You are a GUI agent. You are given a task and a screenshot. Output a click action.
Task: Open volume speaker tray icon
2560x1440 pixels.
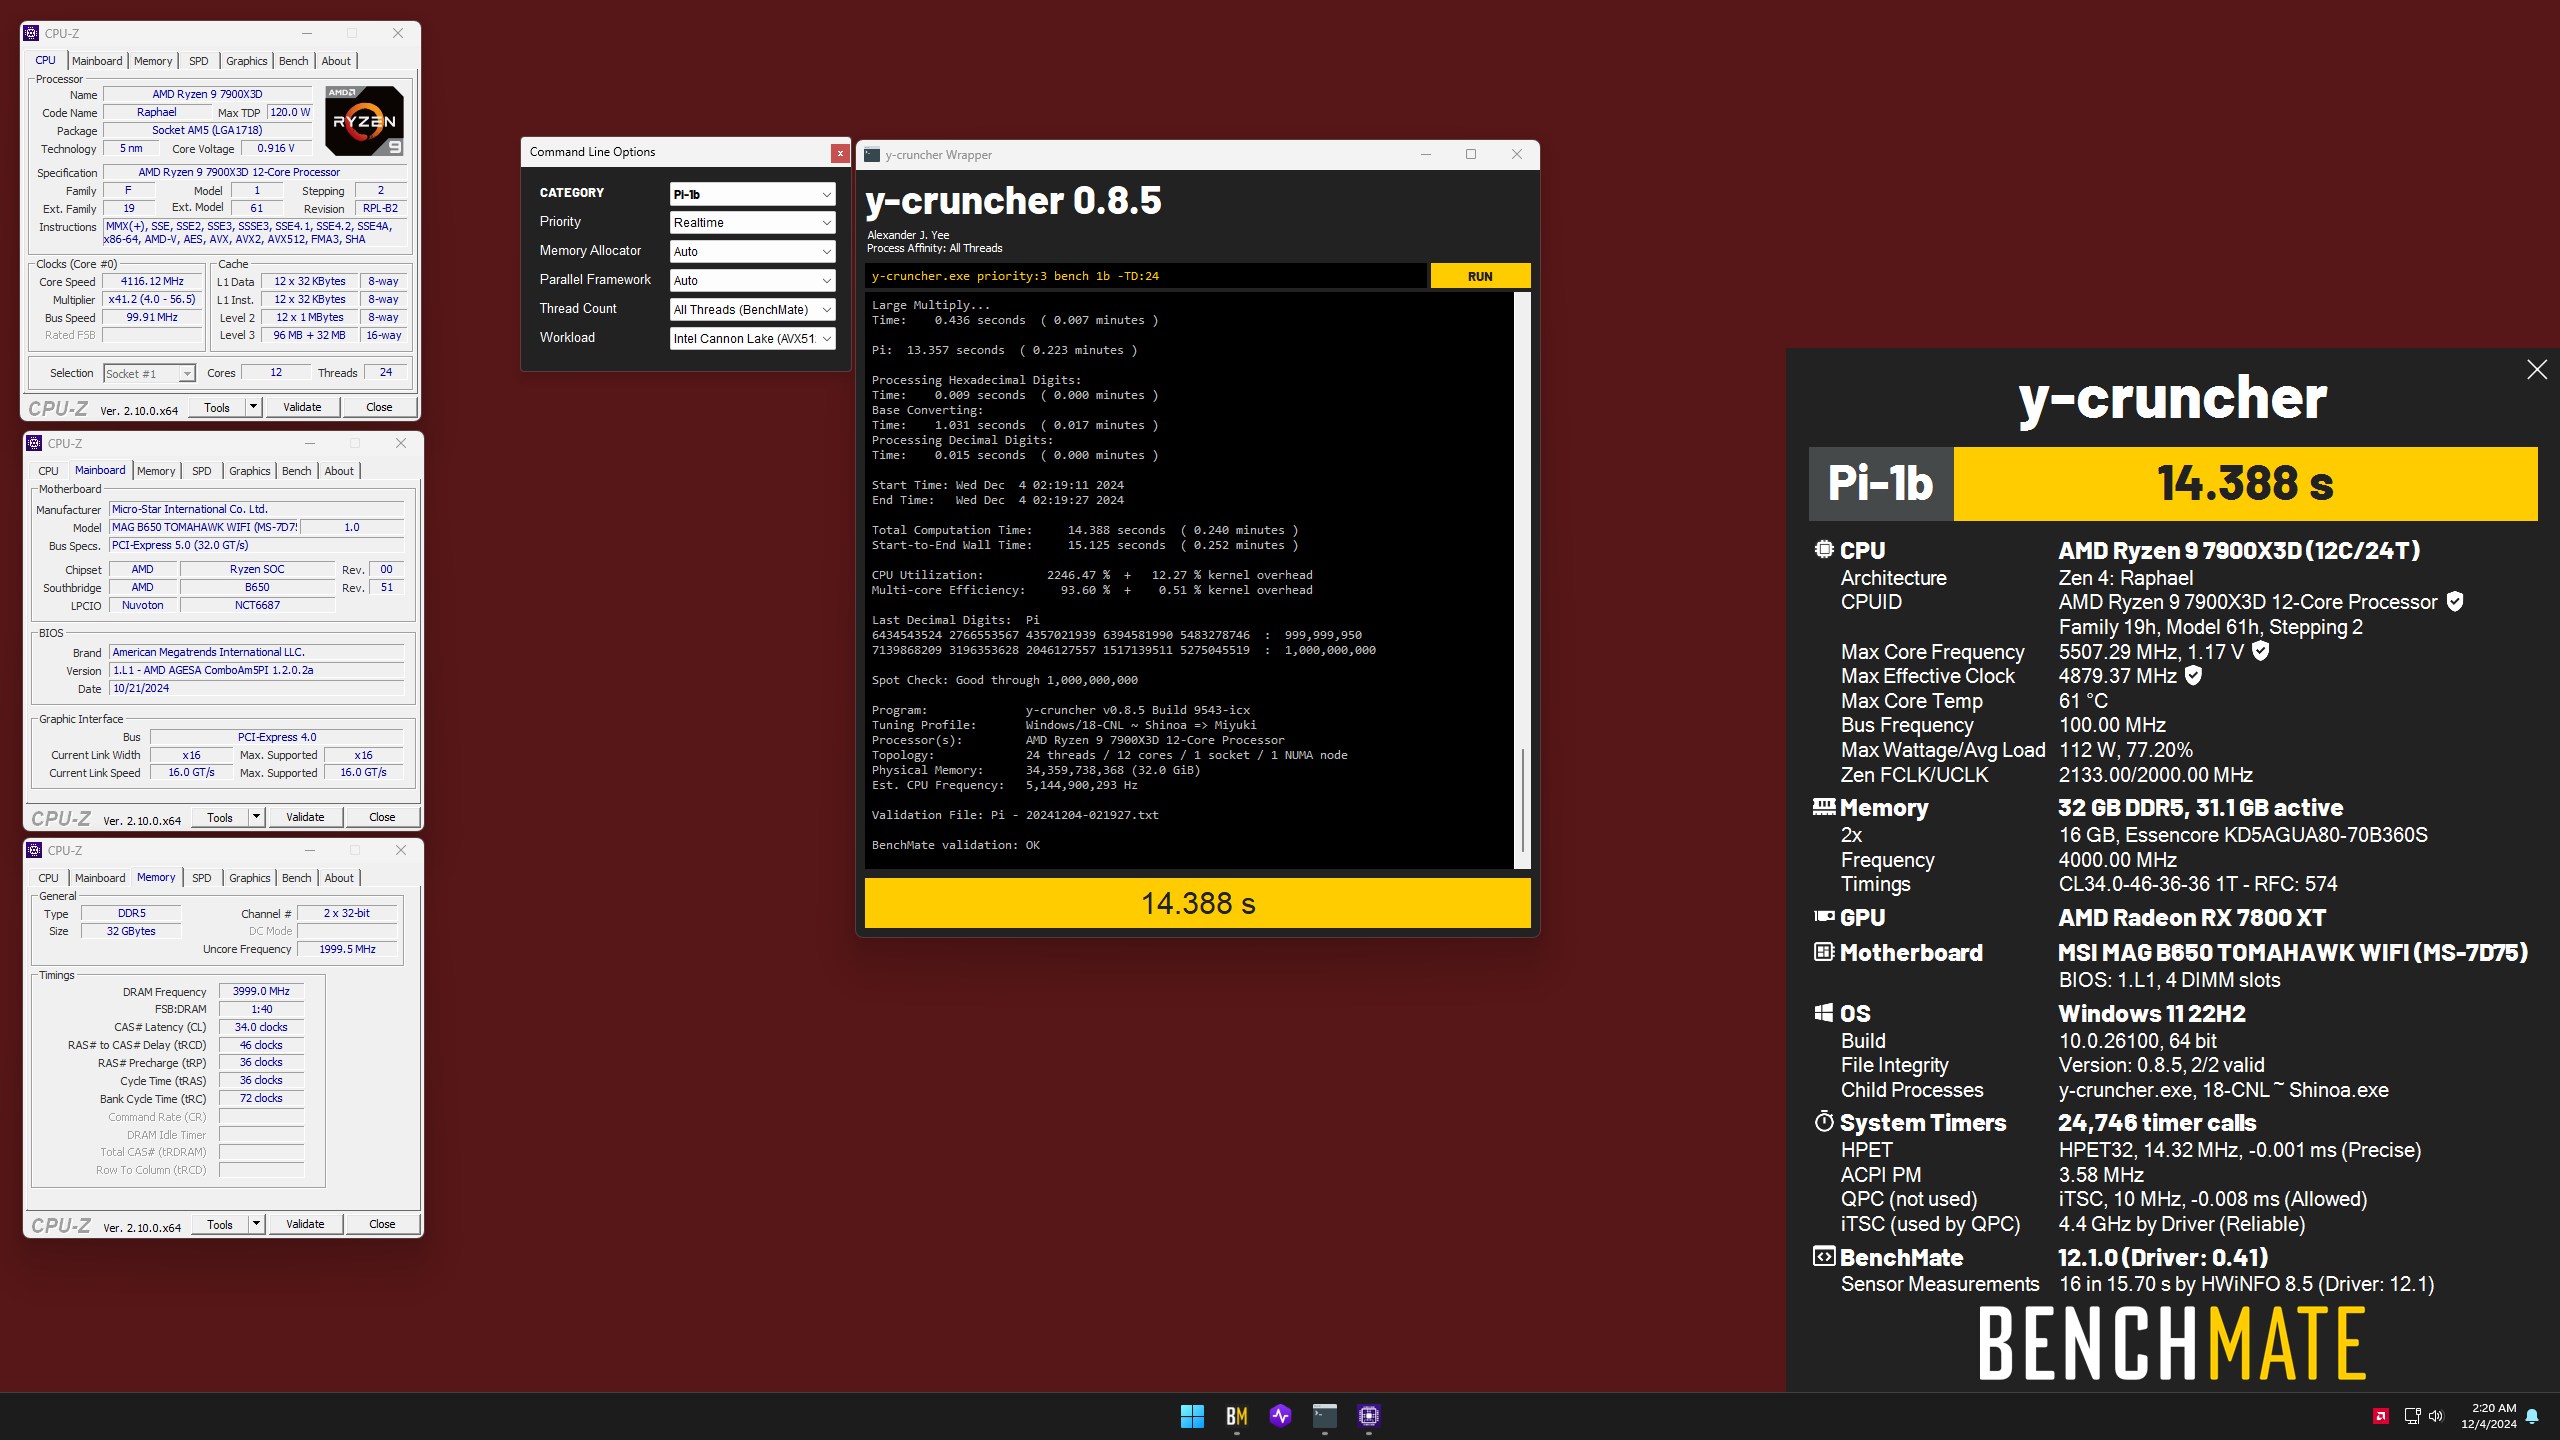pos(2436,1415)
